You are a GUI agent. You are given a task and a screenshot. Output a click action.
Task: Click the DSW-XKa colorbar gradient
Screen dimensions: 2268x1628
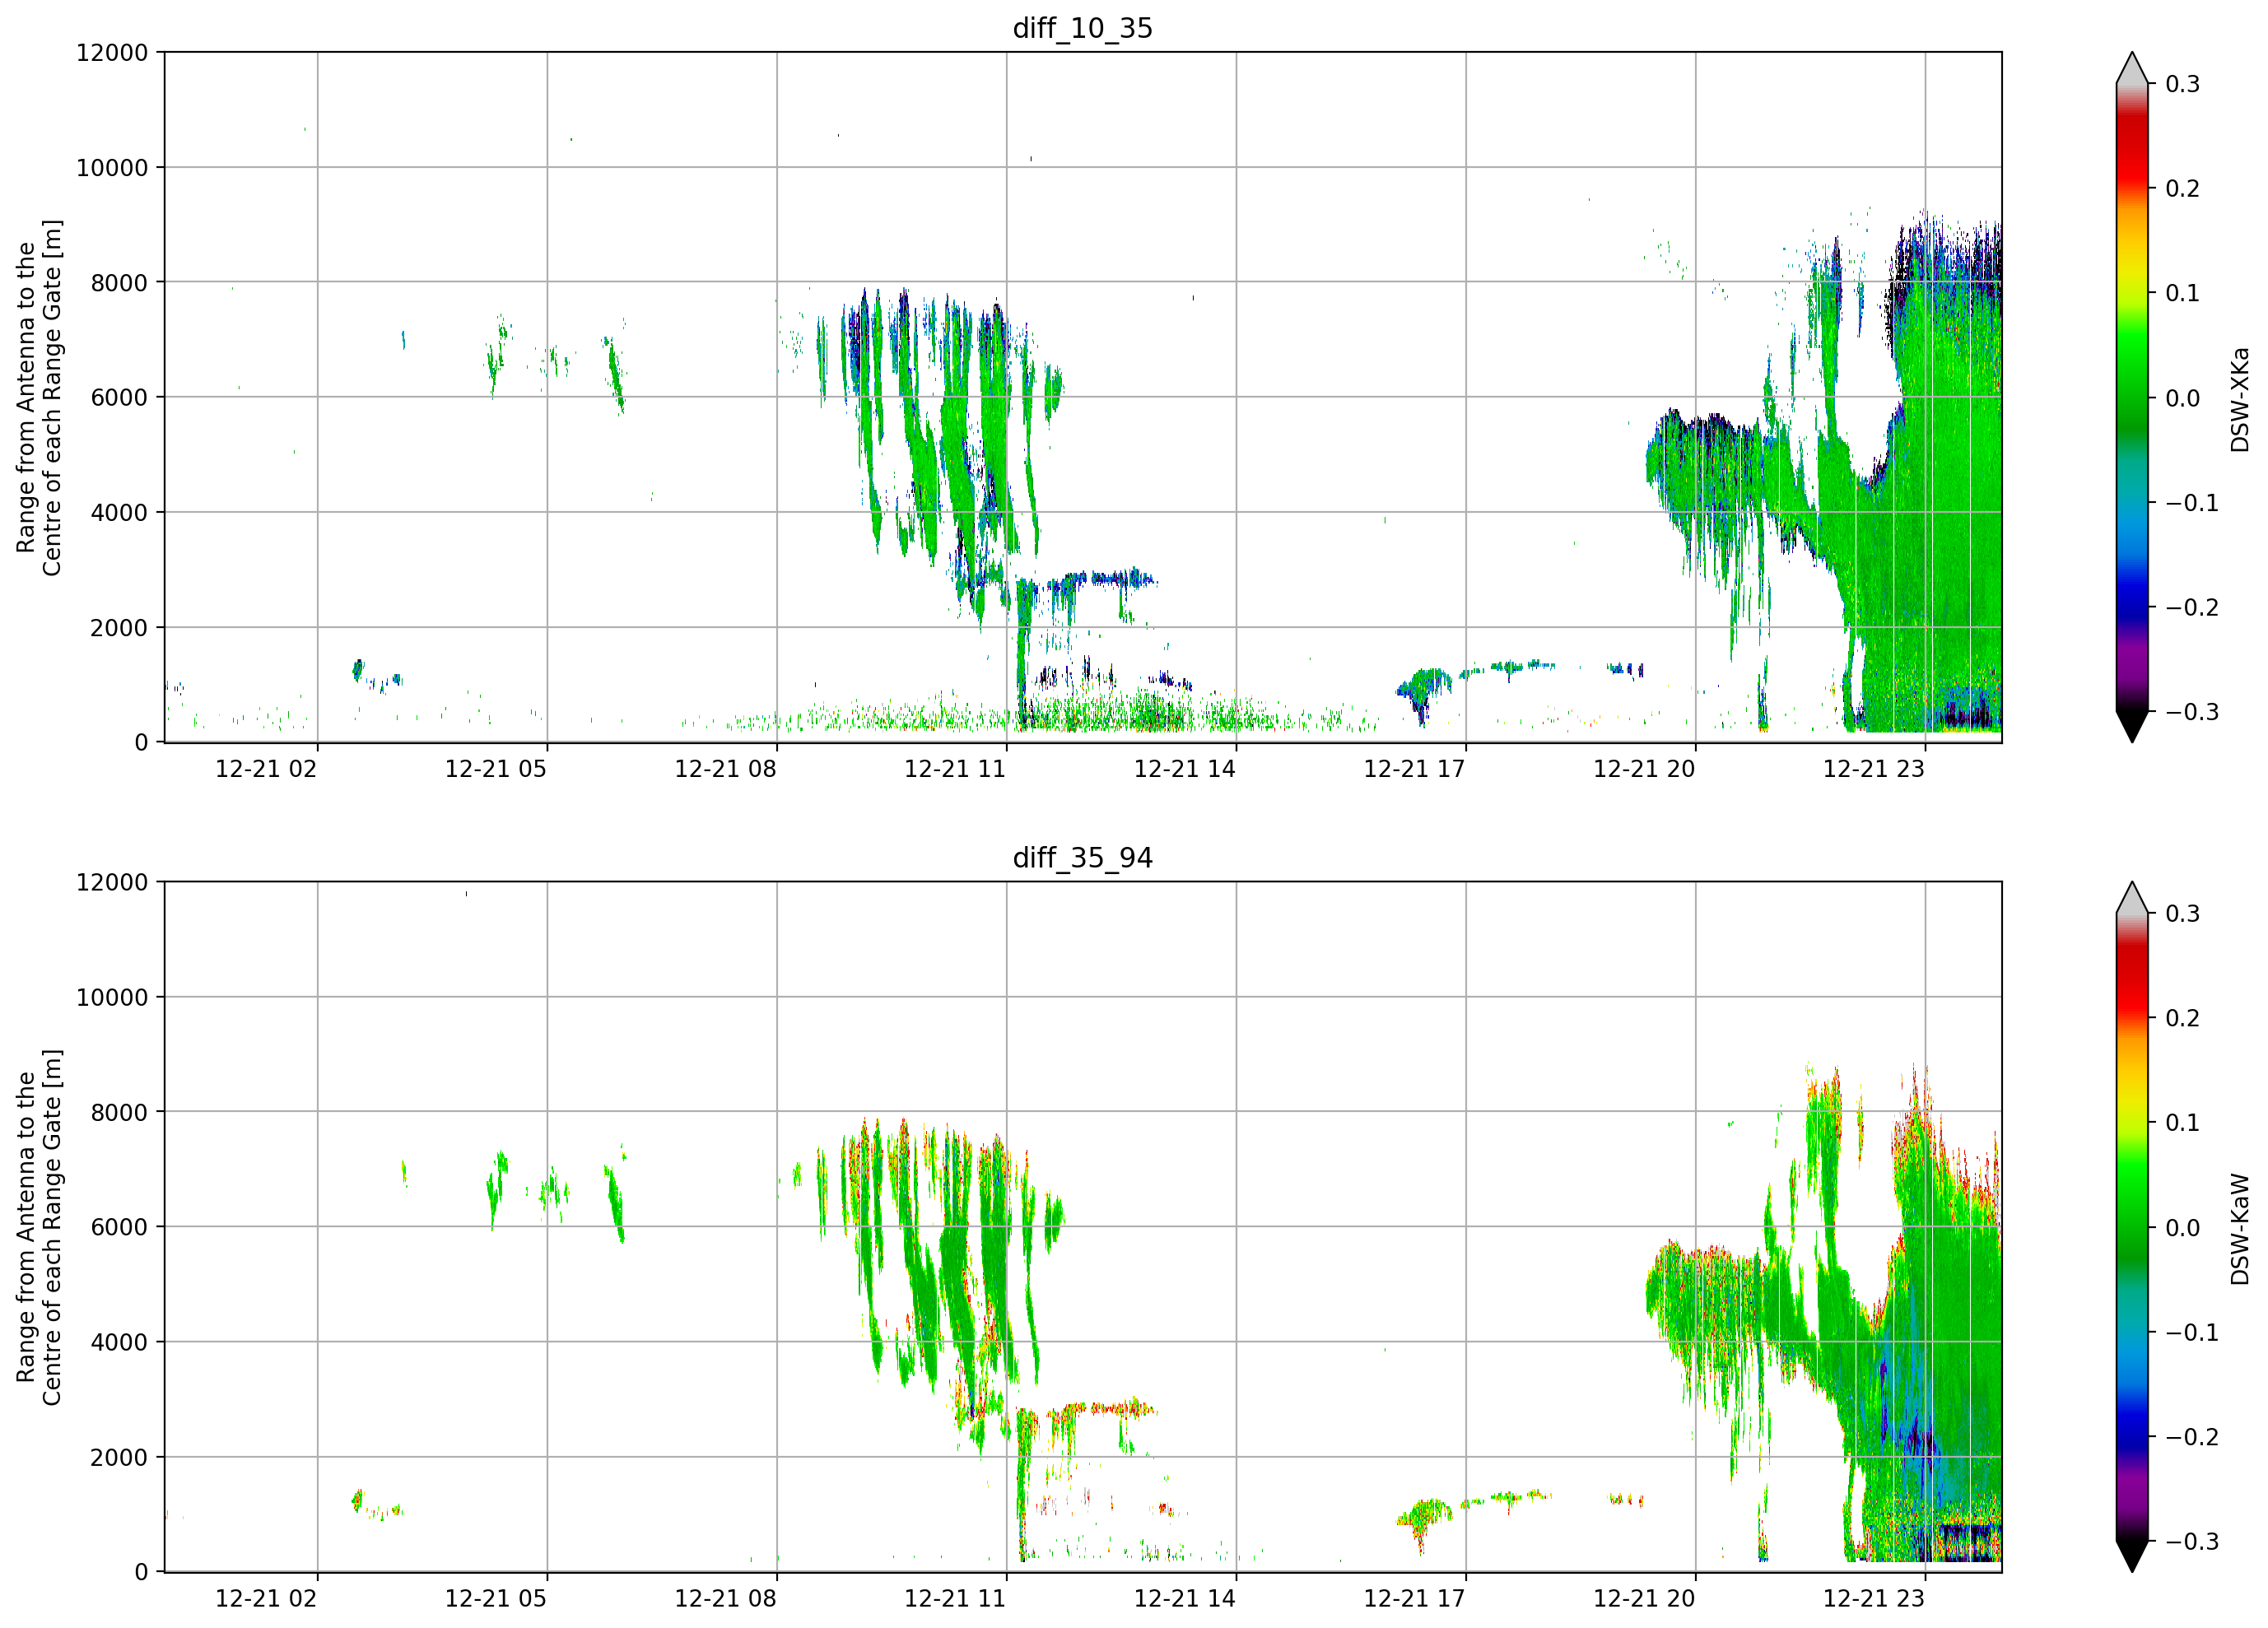pos(2132,397)
